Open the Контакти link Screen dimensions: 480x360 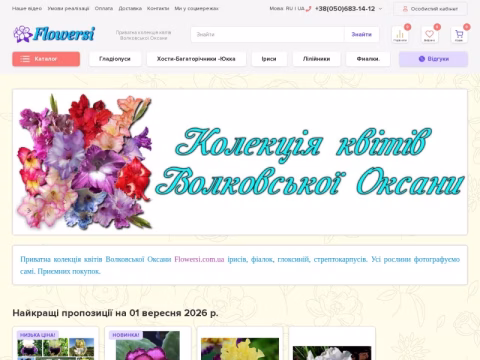(158, 9)
